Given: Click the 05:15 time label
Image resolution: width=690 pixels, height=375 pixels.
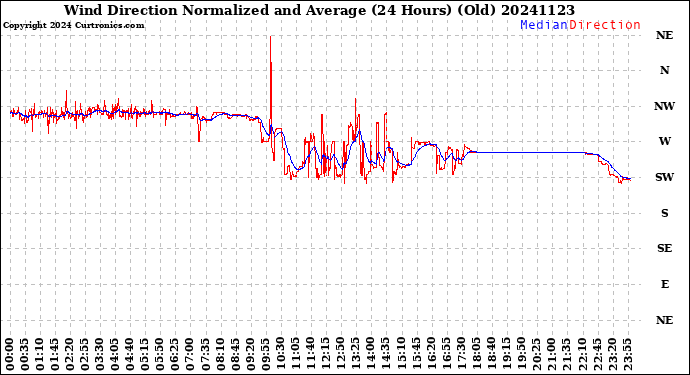Looking at the screenshot, I should (x=145, y=354).
